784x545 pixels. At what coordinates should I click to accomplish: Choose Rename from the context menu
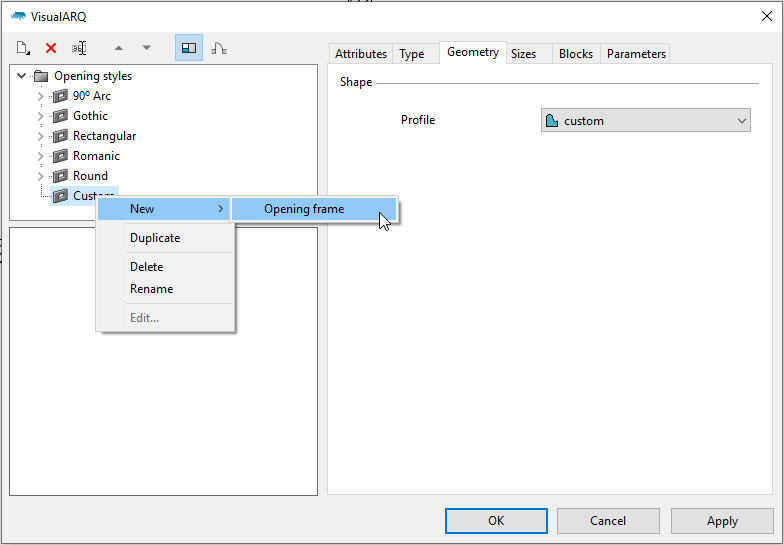[151, 289]
